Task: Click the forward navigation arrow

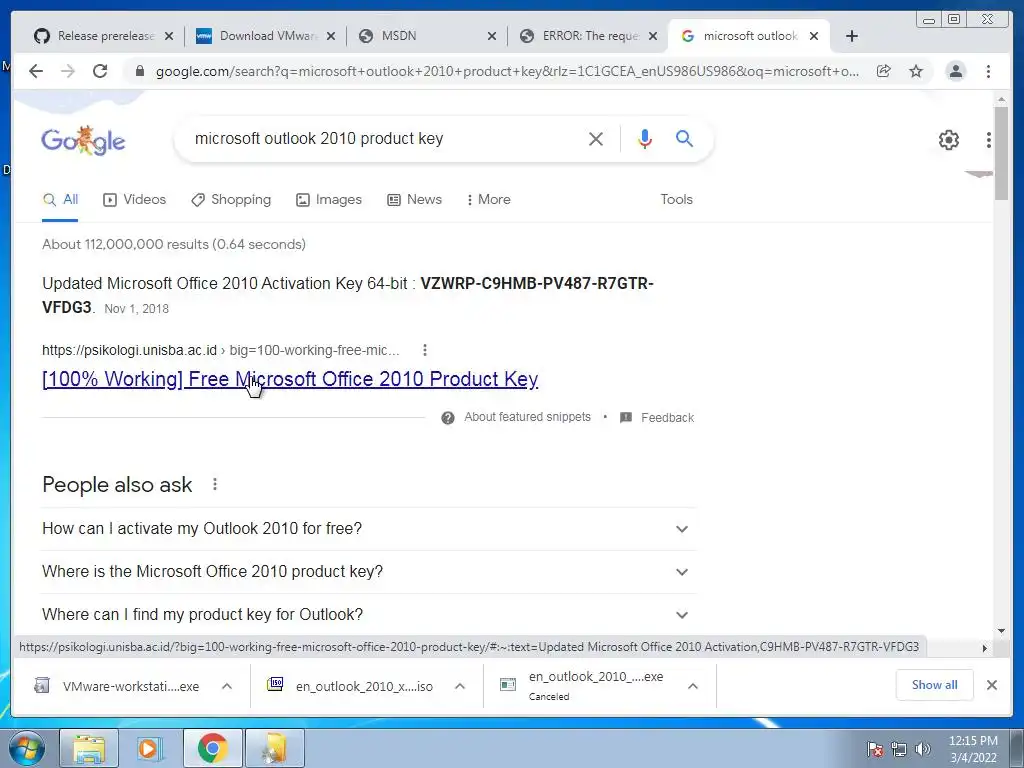Action: pyautogui.click(x=68, y=71)
